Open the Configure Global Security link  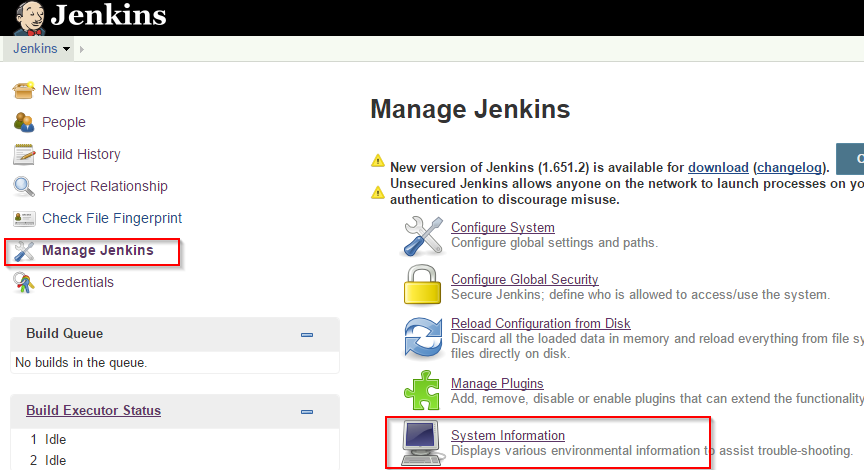[x=525, y=279]
